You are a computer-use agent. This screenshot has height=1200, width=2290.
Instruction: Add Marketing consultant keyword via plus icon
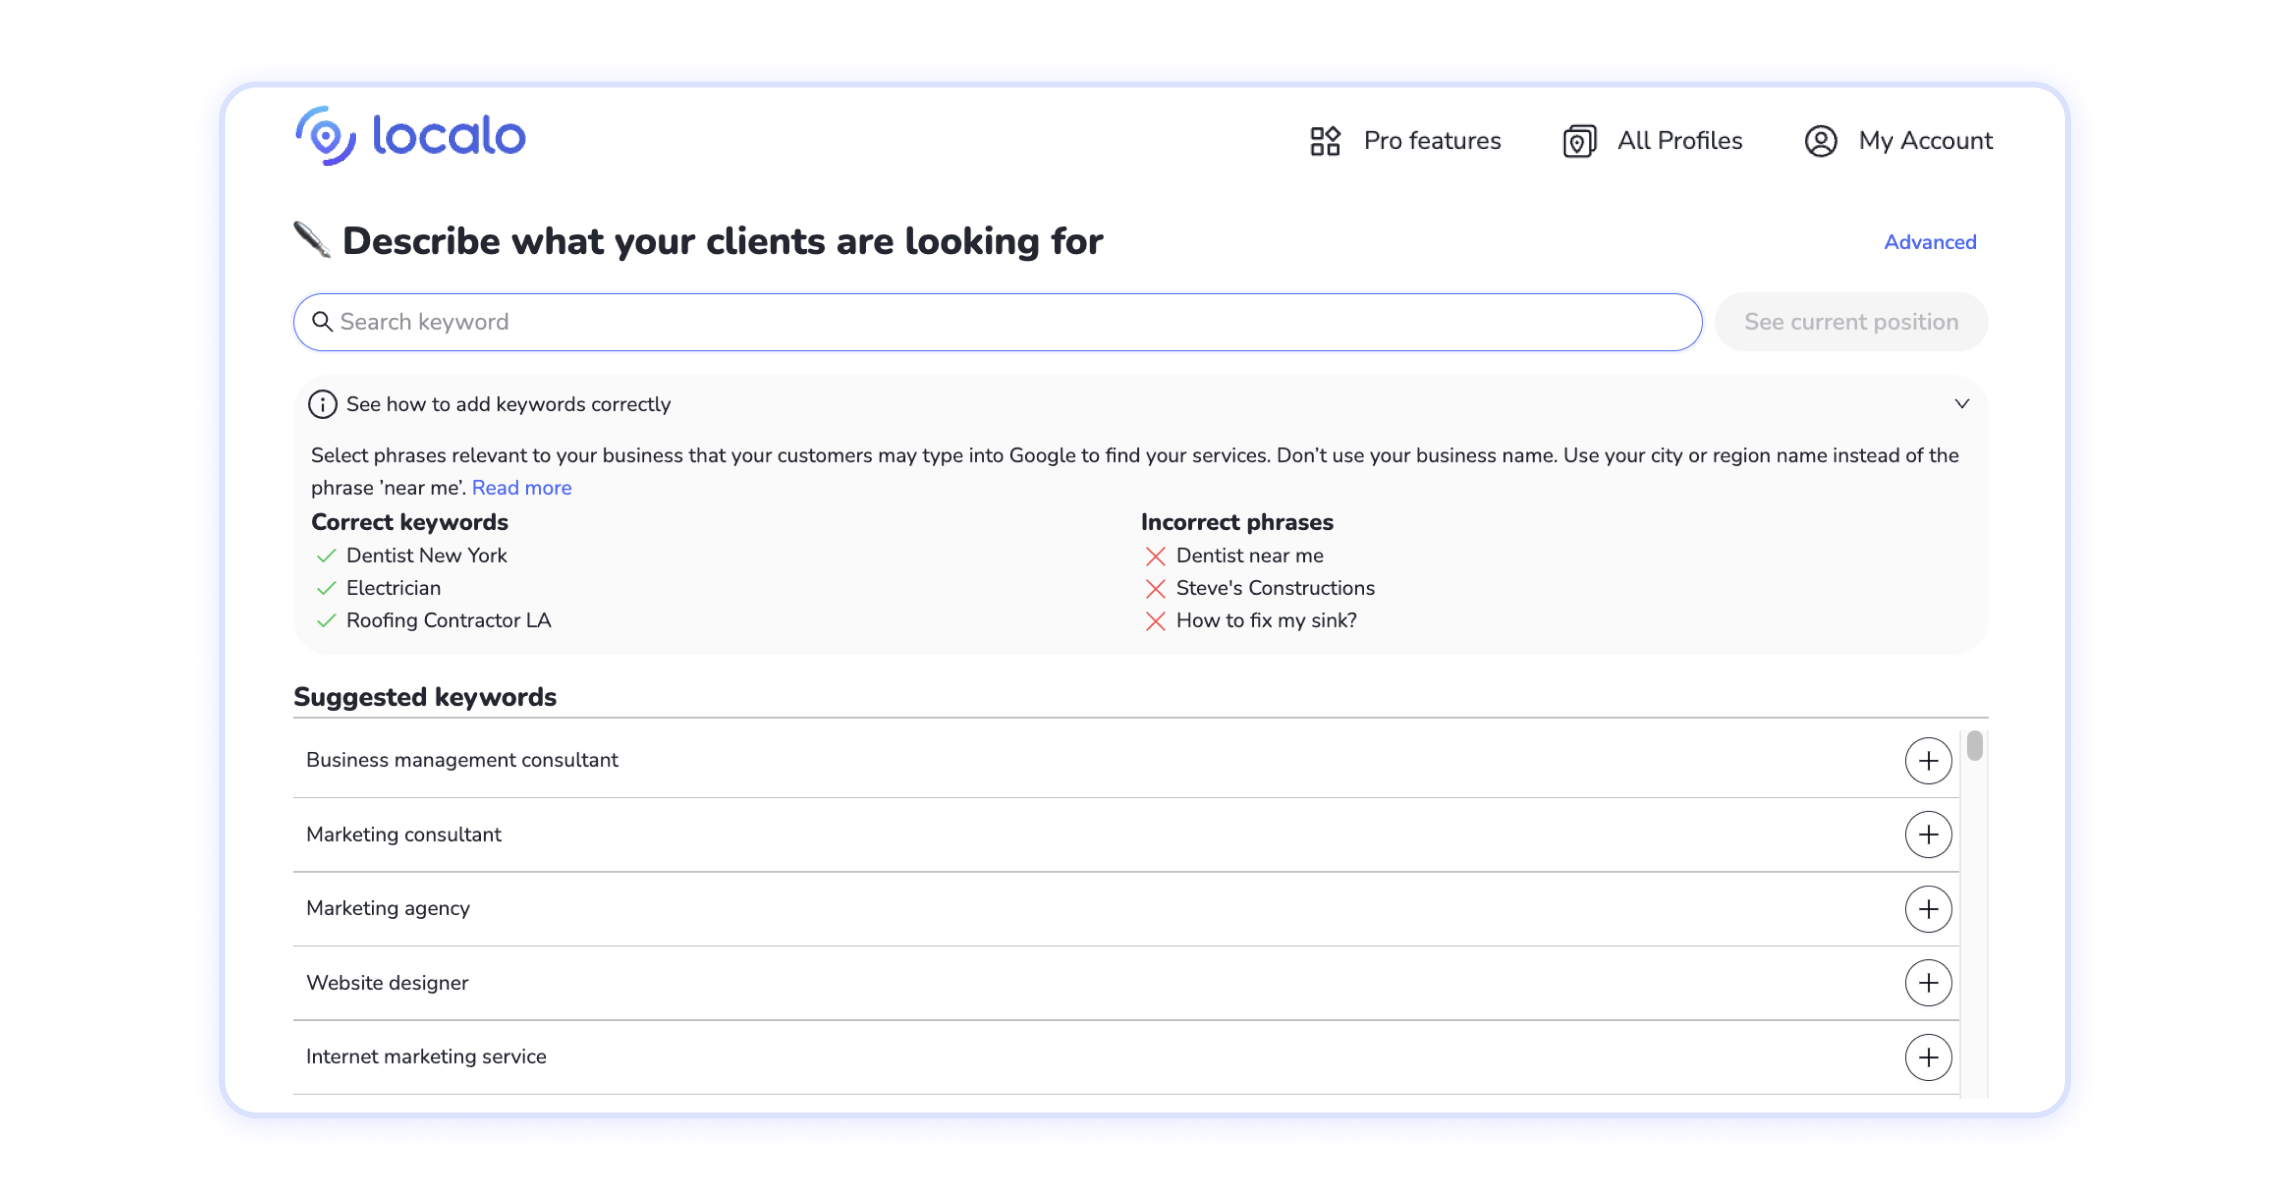click(1928, 835)
